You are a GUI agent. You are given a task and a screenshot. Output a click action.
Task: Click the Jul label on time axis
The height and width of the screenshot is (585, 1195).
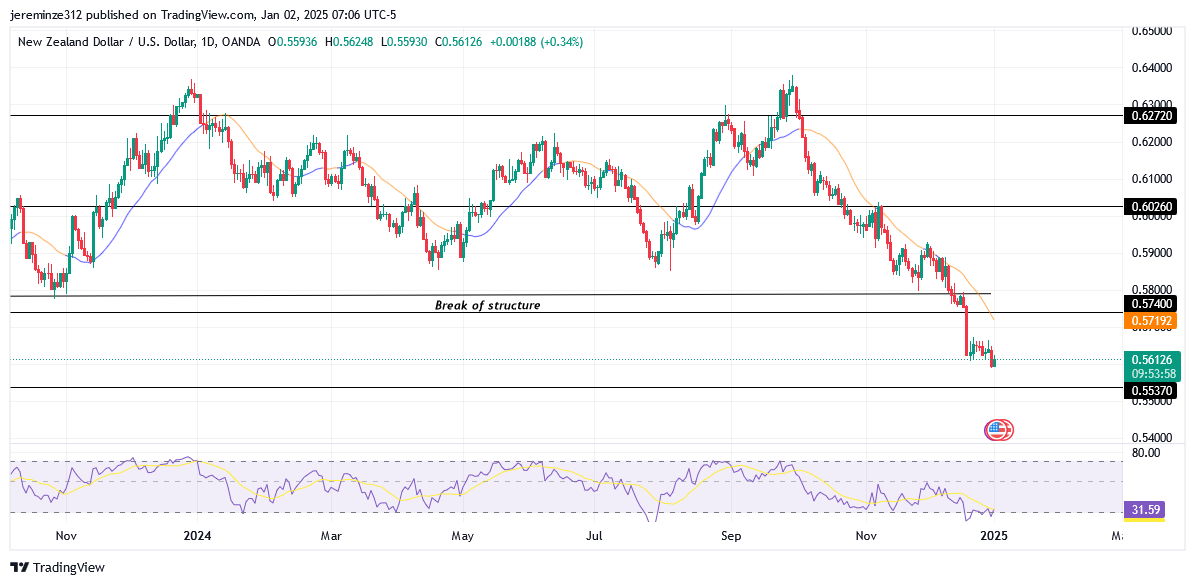click(594, 536)
